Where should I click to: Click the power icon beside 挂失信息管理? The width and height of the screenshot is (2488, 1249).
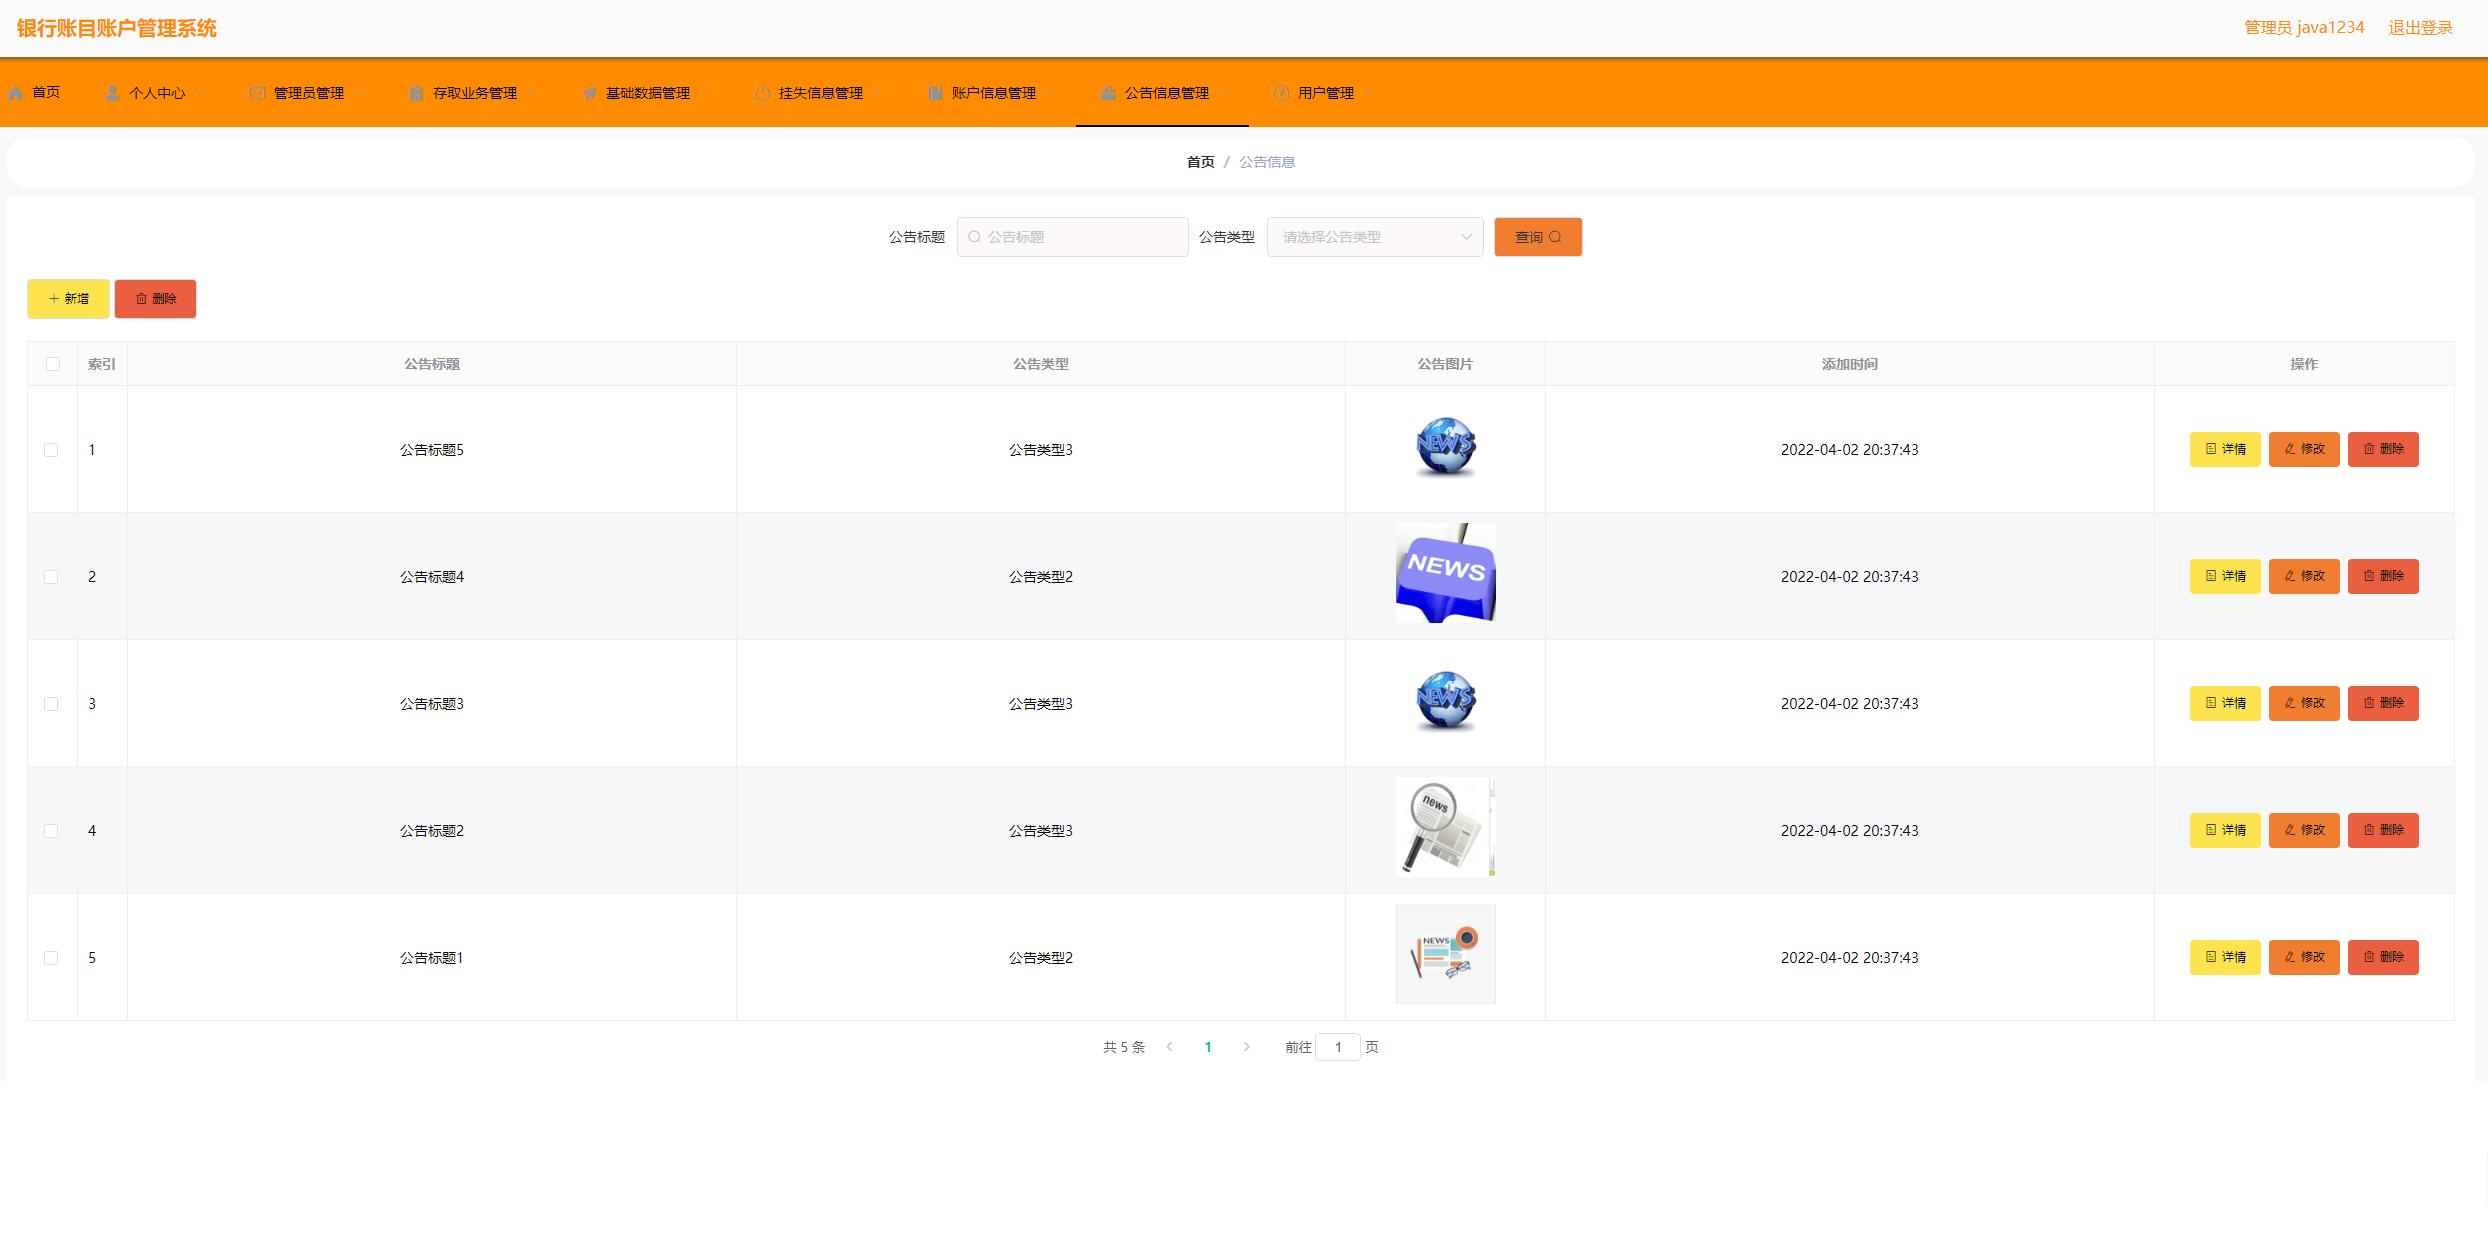click(x=762, y=93)
